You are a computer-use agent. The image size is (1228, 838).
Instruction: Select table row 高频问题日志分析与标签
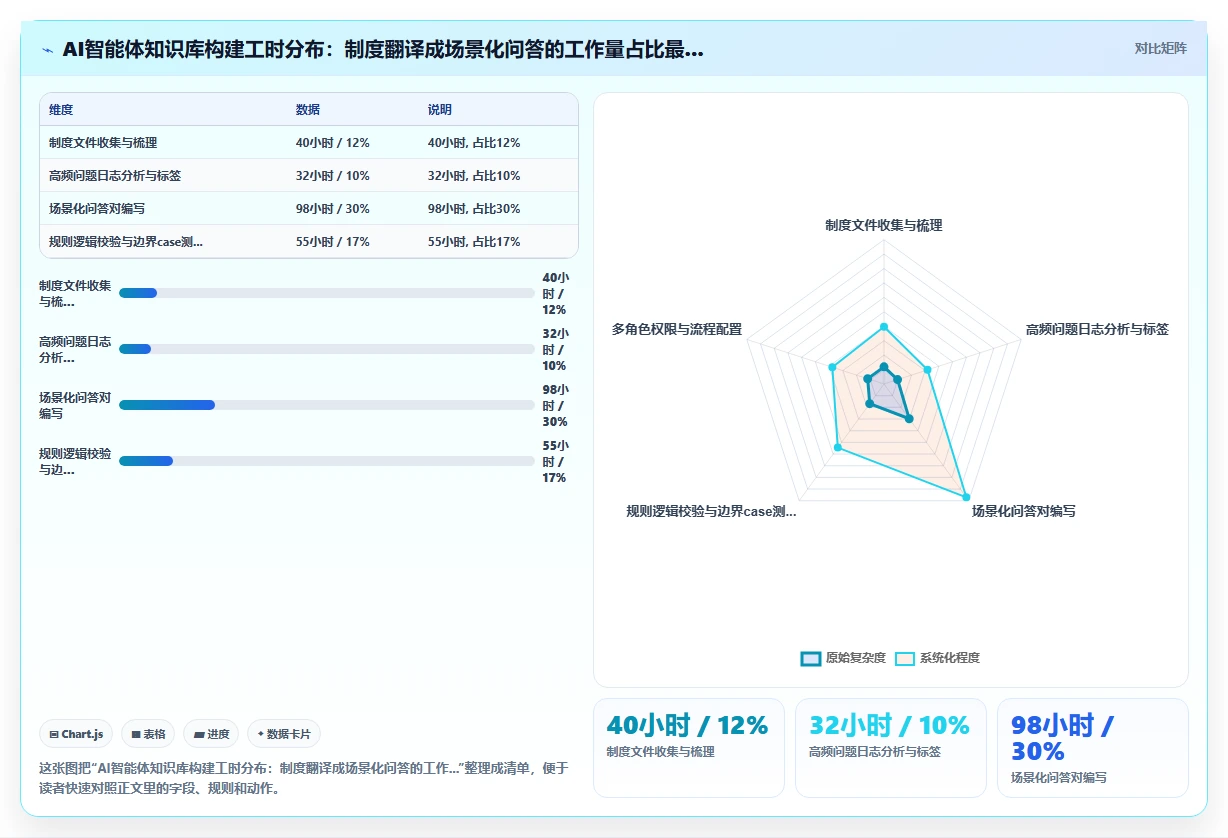[x=309, y=176]
